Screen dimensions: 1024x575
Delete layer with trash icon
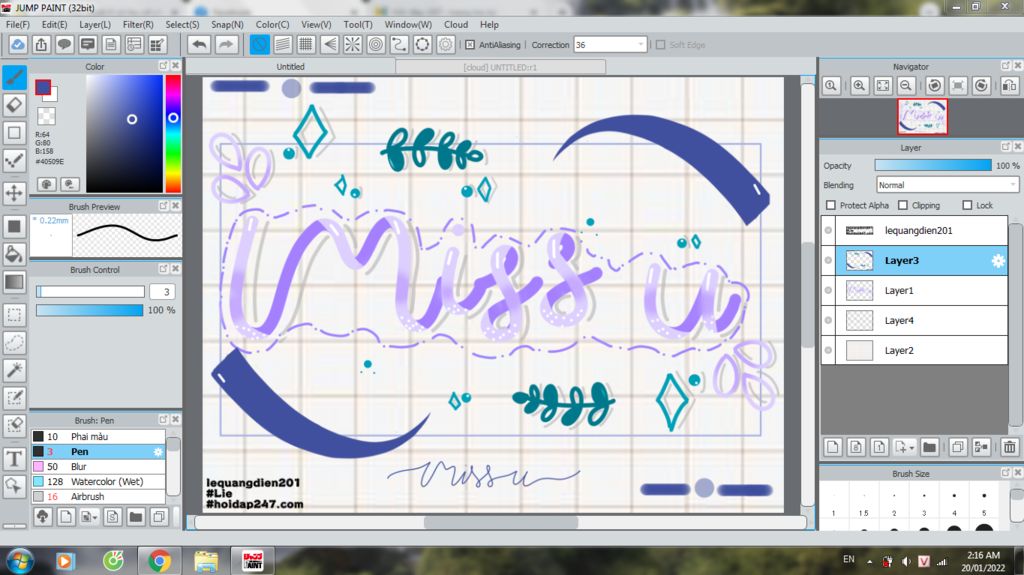(1010, 447)
